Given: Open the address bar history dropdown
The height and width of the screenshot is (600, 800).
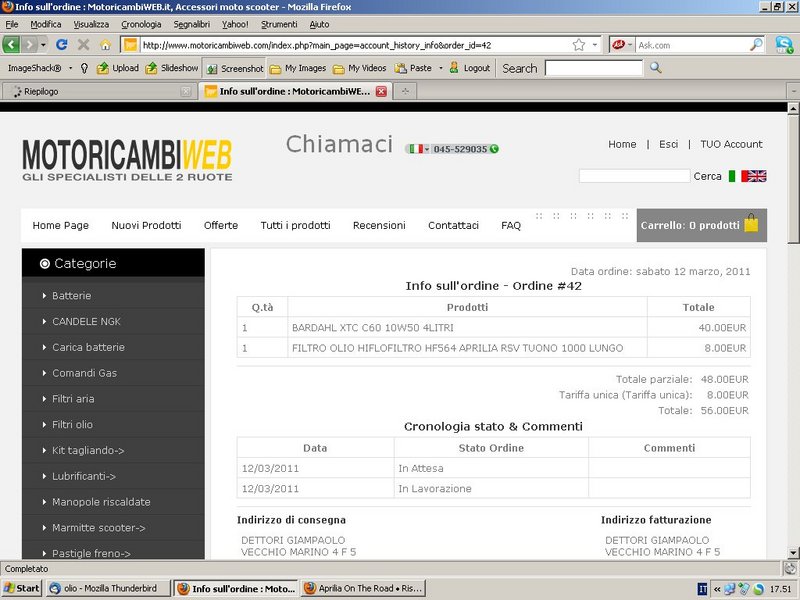Looking at the screenshot, I should click(595, 45).
